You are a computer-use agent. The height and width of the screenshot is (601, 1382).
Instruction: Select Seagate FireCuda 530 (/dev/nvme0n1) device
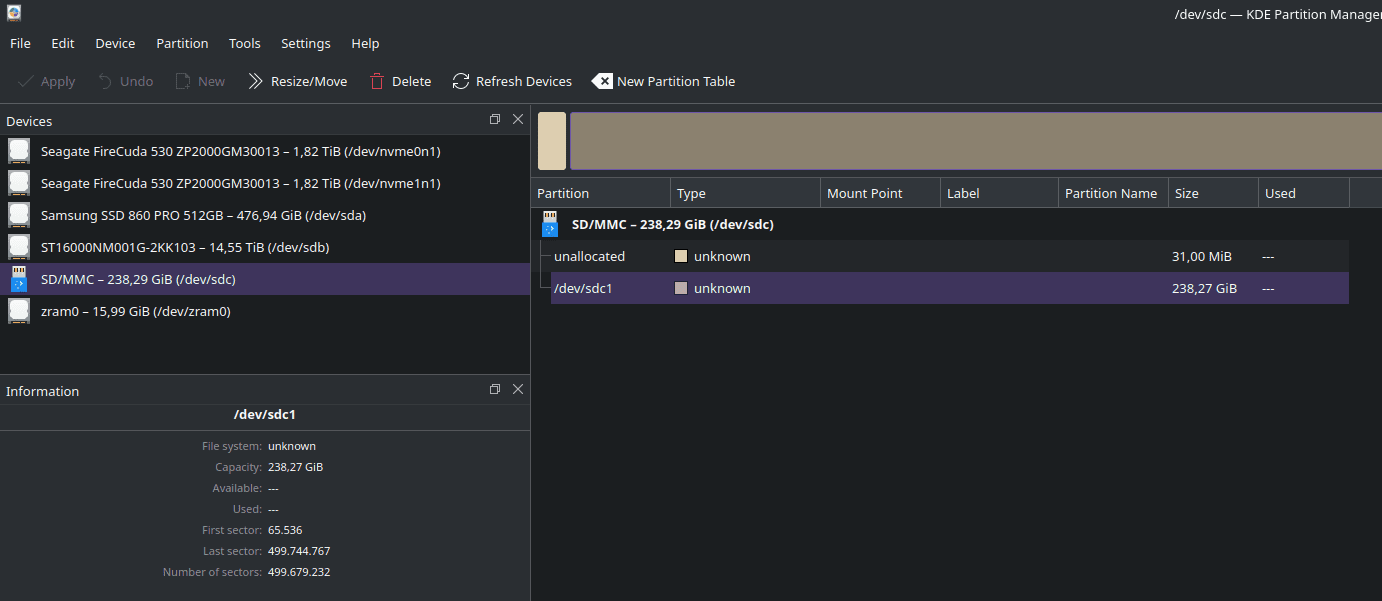click(x=265, y=151)
